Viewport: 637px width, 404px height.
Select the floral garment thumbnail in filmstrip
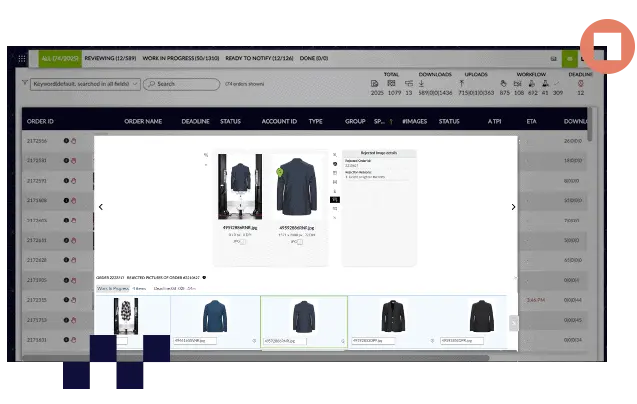[126, 316]
